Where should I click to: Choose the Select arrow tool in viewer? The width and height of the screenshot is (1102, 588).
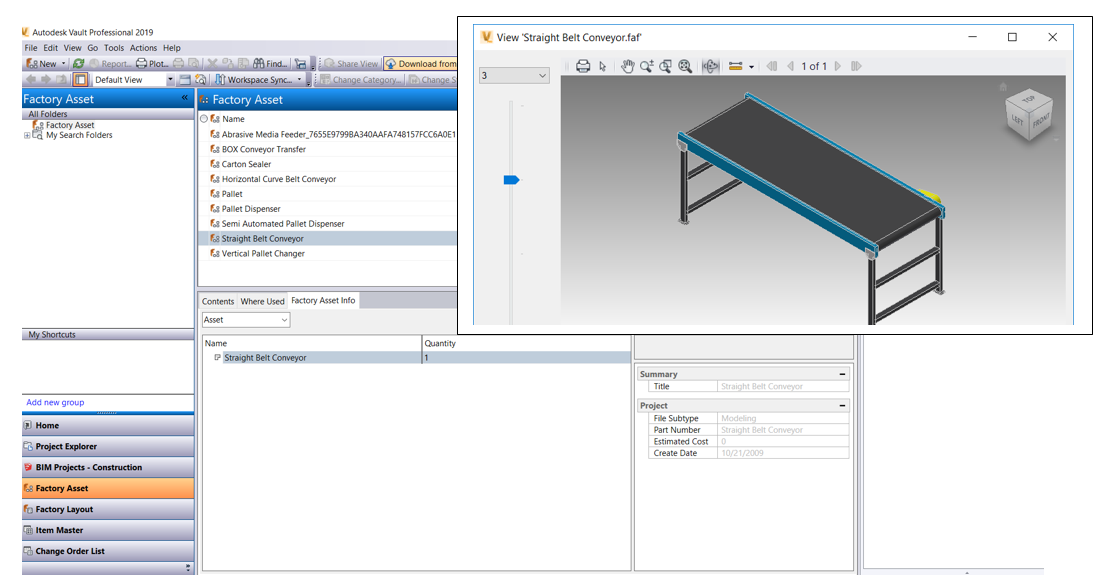(602, 66)
